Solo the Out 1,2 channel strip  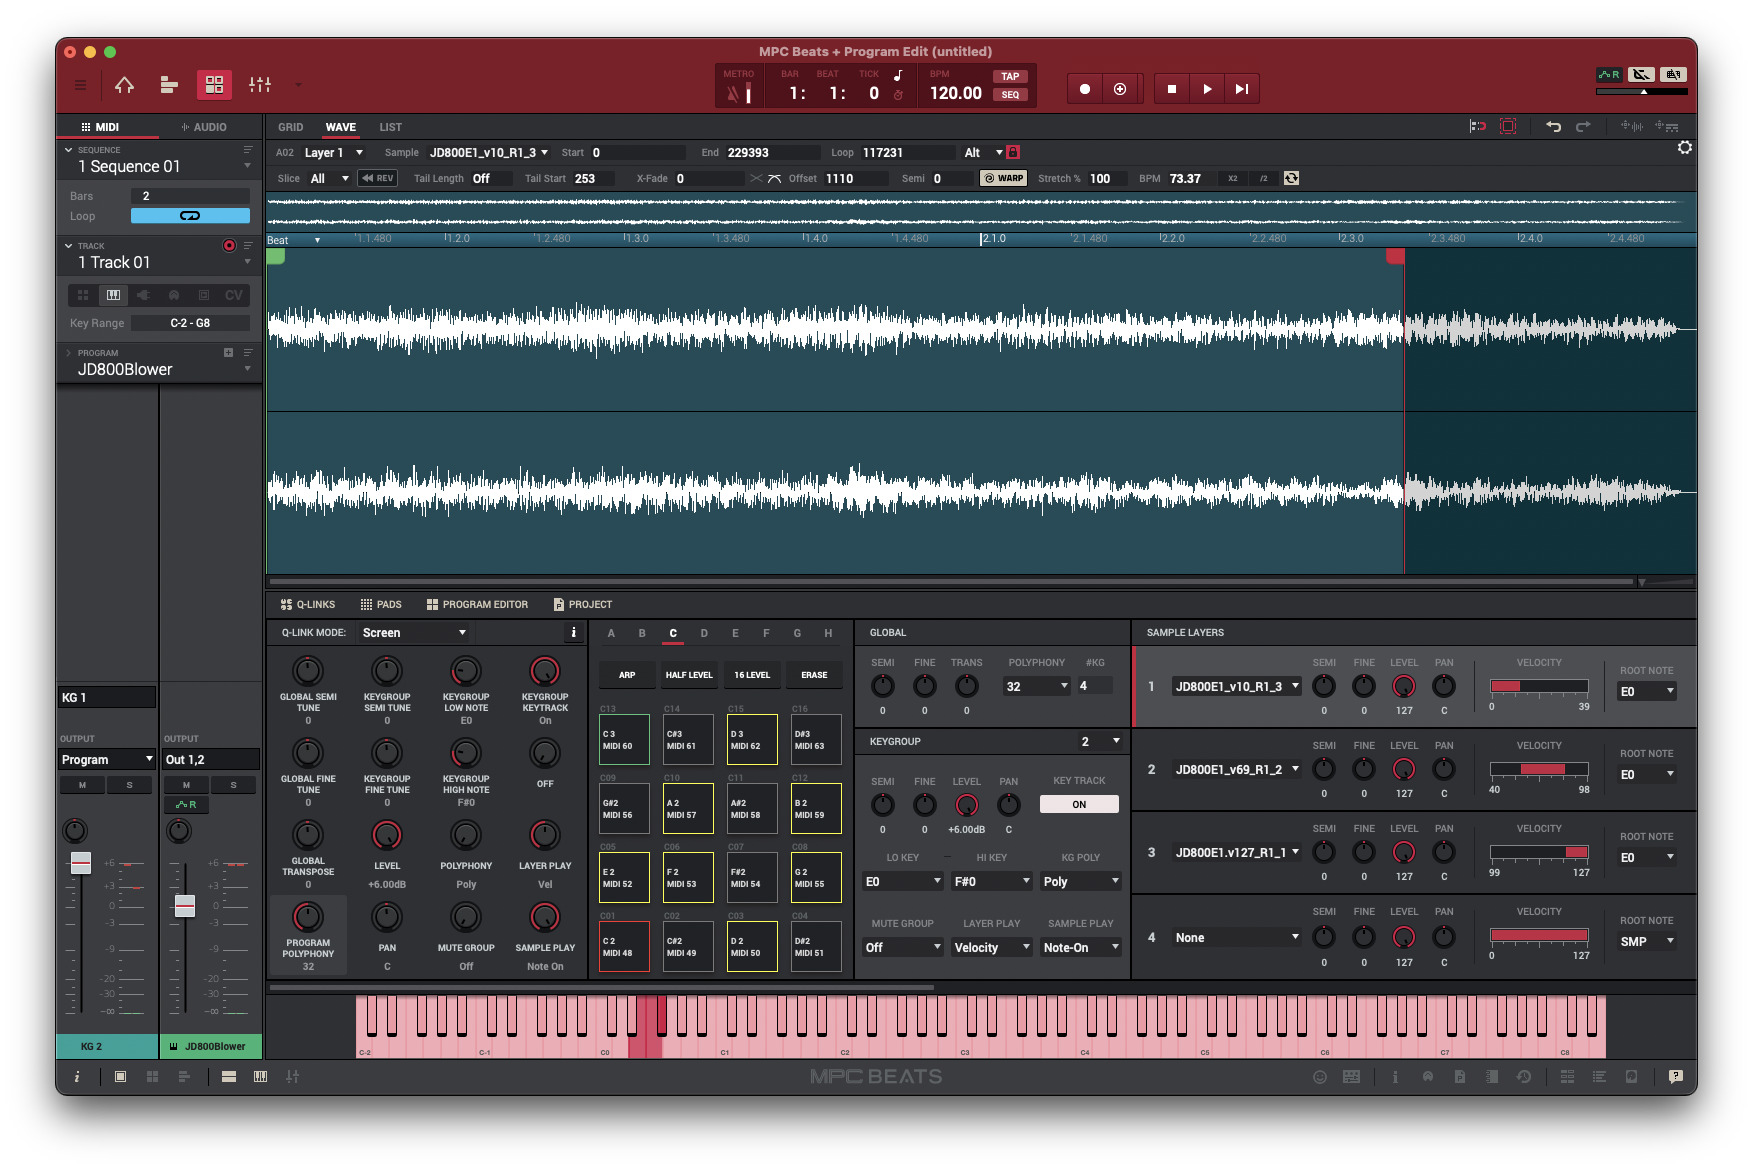click(234, 785)
